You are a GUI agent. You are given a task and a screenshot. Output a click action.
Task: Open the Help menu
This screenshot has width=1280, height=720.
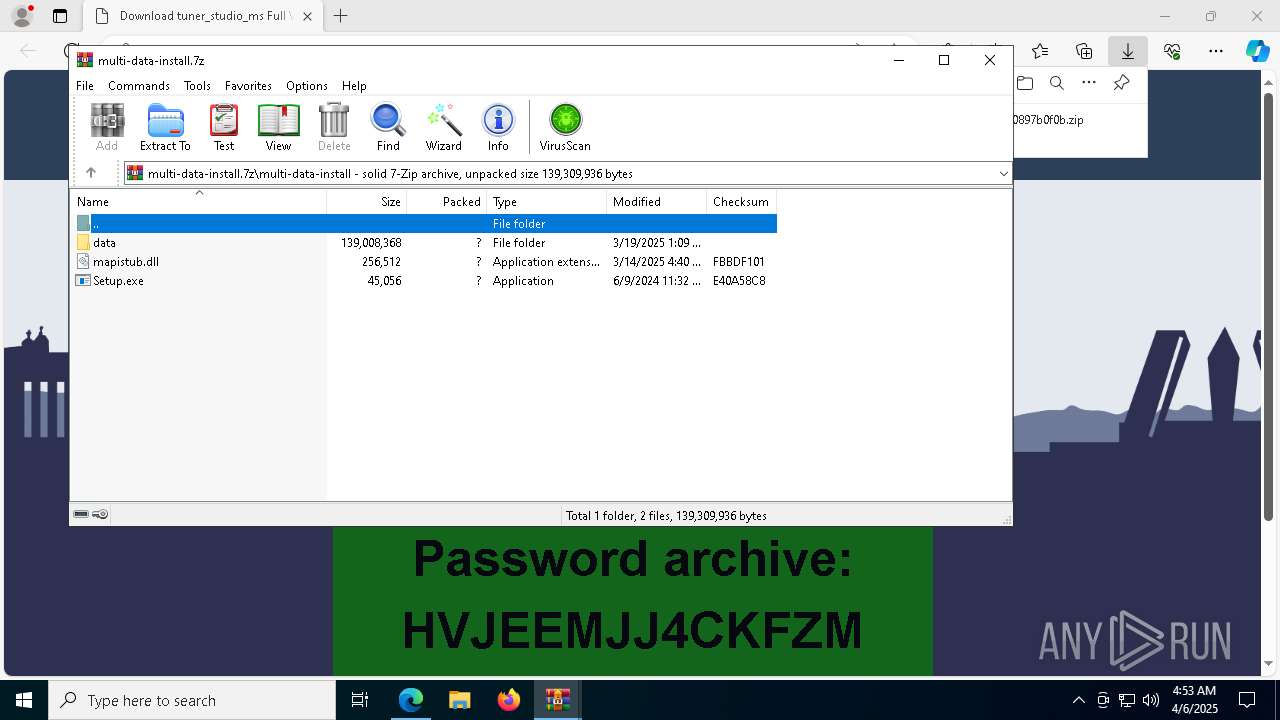tap(354, 86)
